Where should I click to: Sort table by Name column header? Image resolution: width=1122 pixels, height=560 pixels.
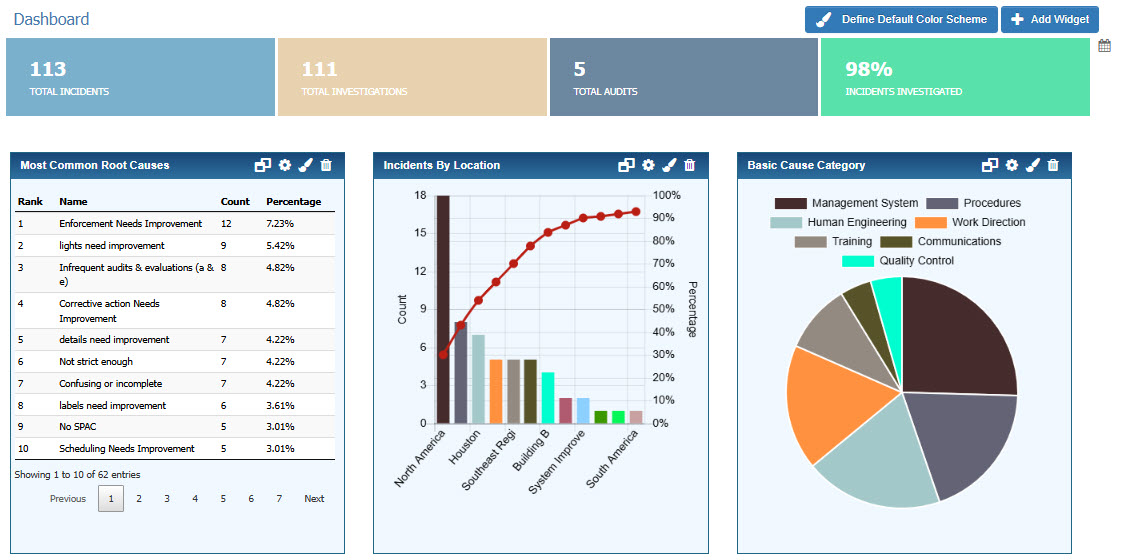point(73,202)
